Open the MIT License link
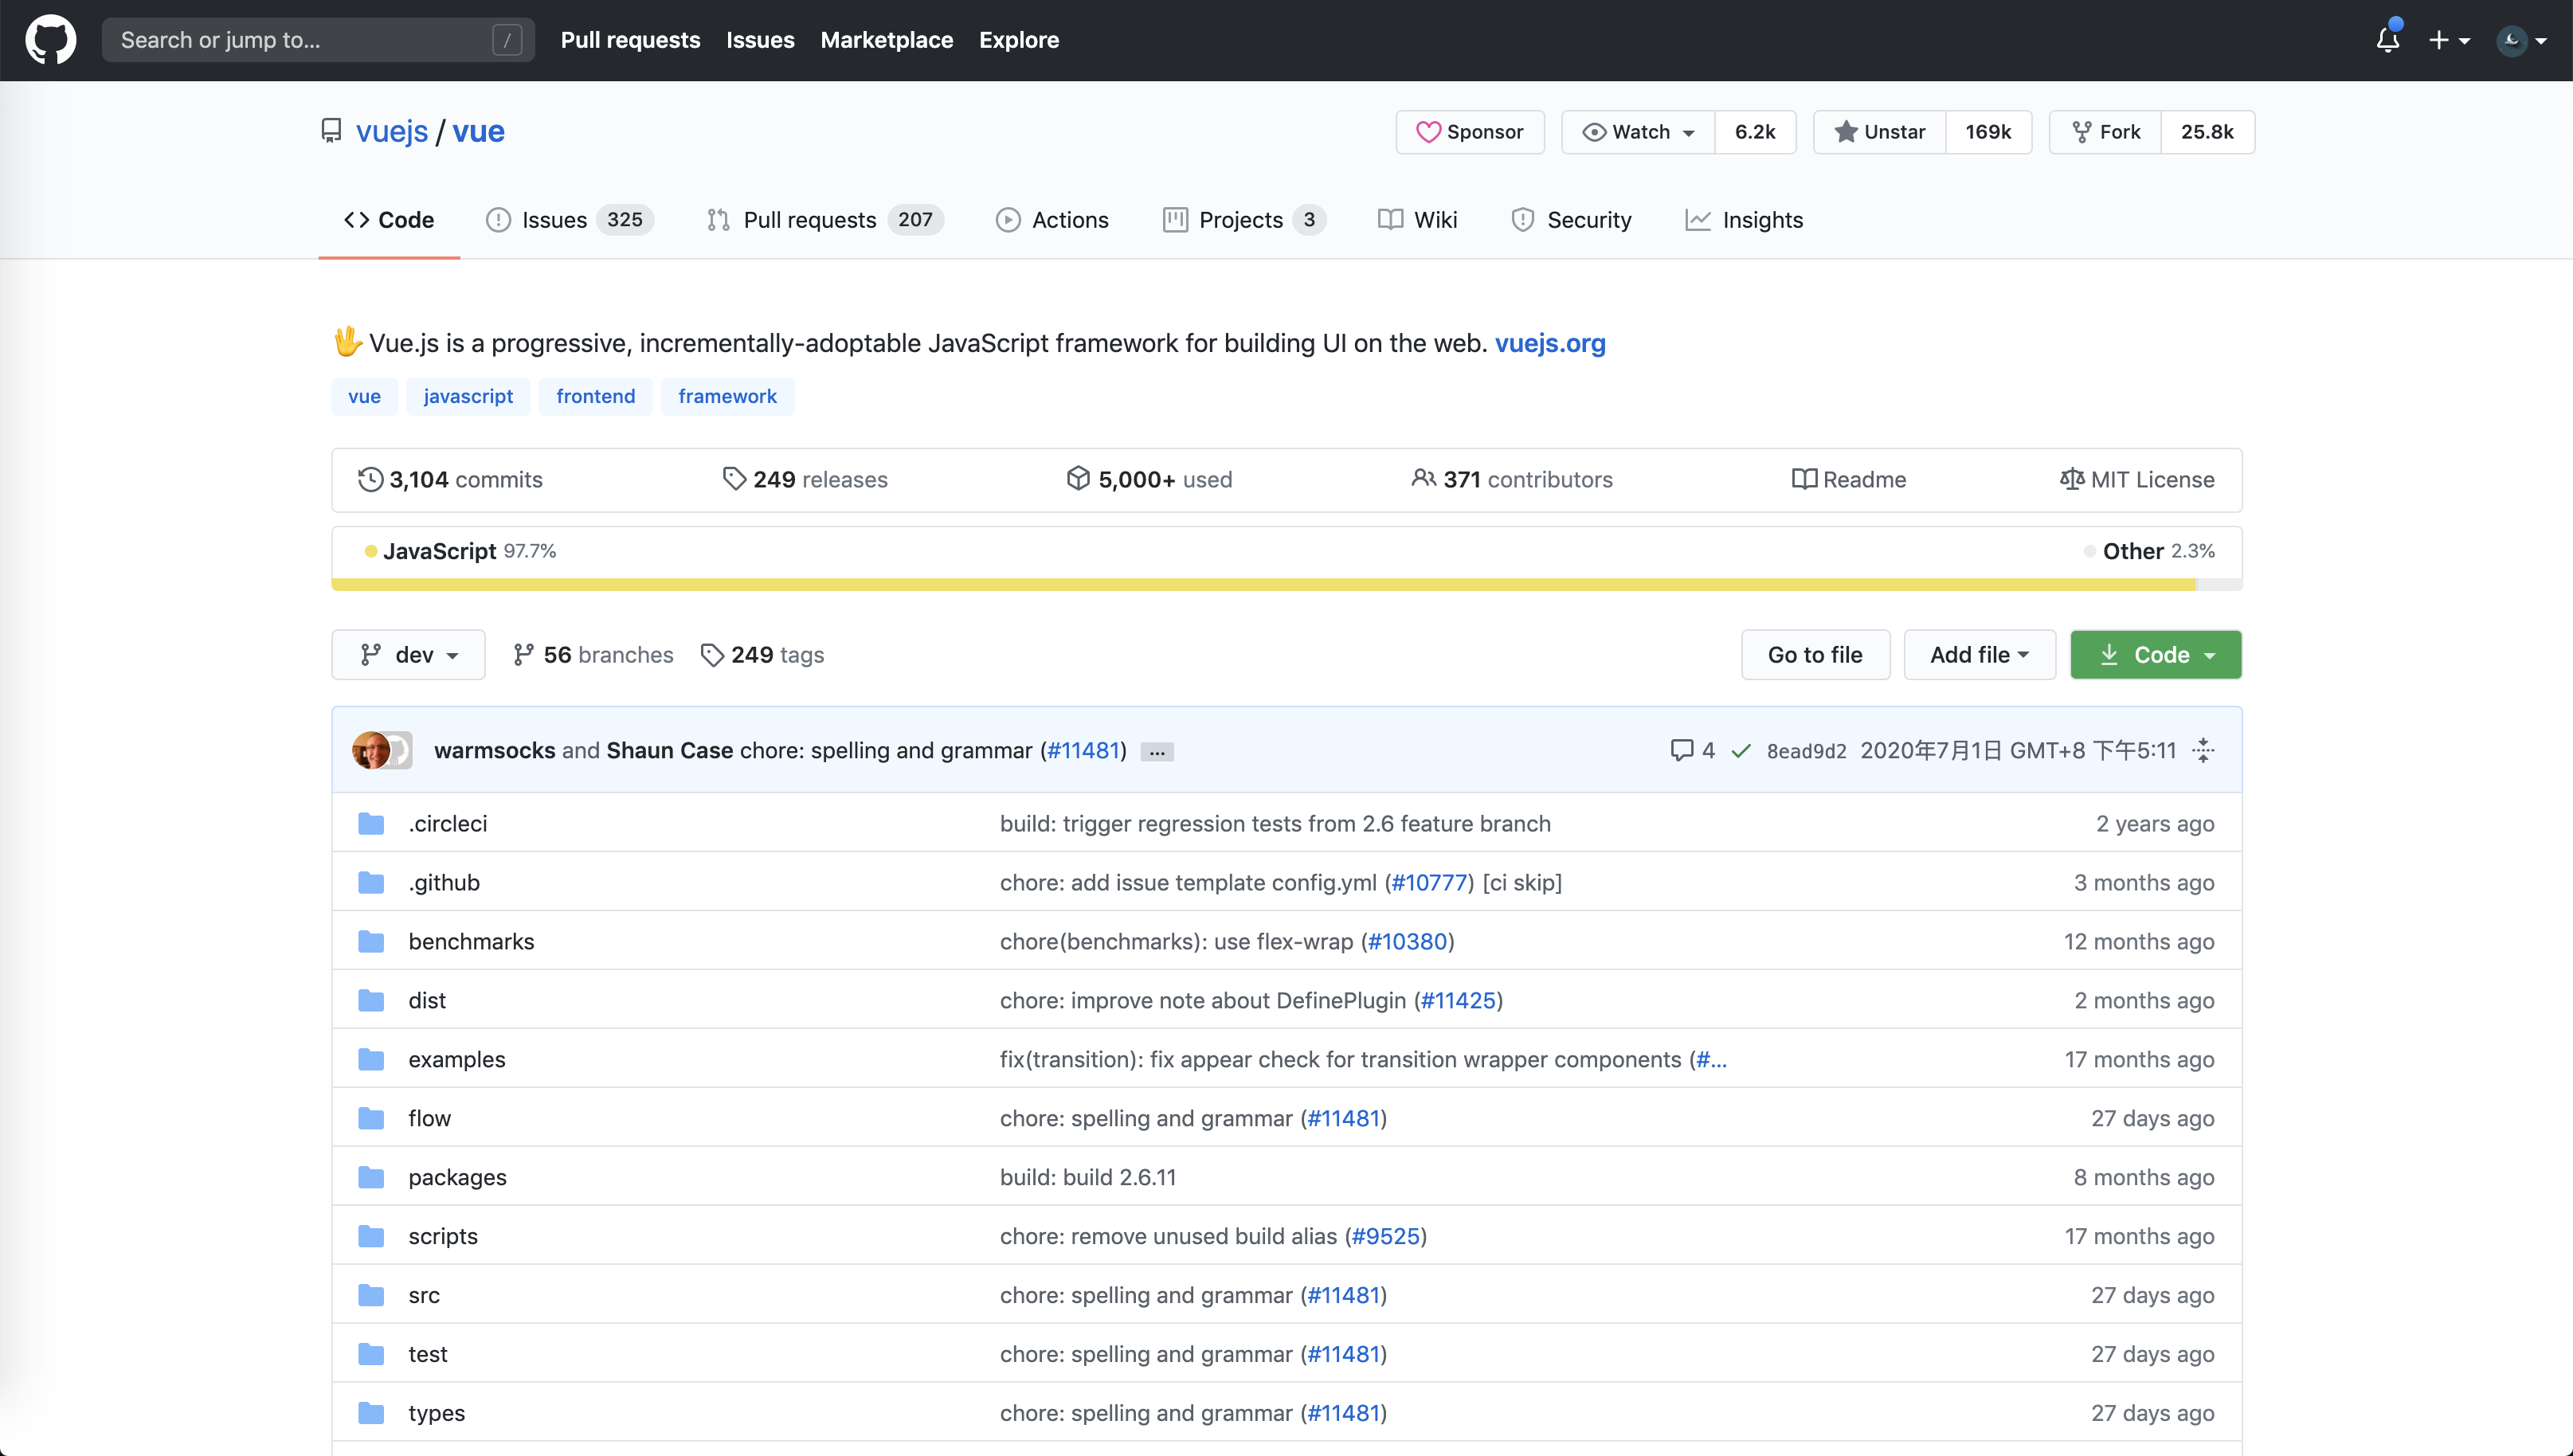The image size is (2573, 1456). [2137, 480]
